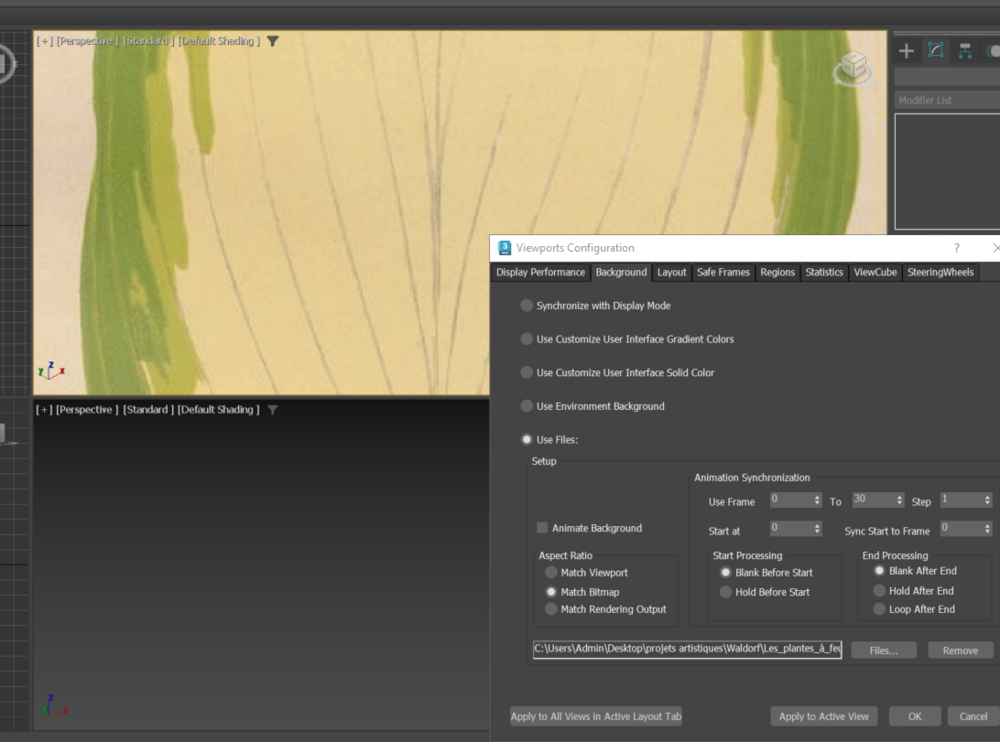Click the 3ds Max logo in dialog title
Image resolution: width=1000 pixels, height=742 pixels.
coord(504,248)
